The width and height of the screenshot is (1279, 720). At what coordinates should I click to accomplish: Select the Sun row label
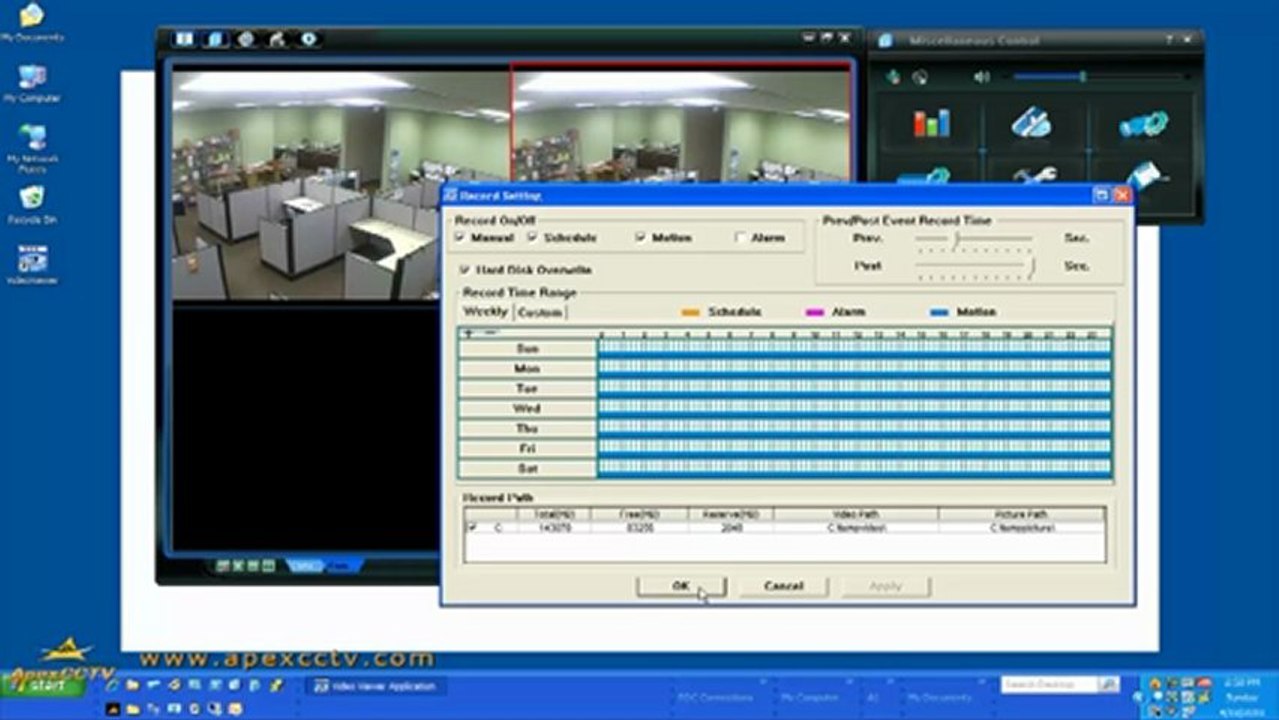528,348
